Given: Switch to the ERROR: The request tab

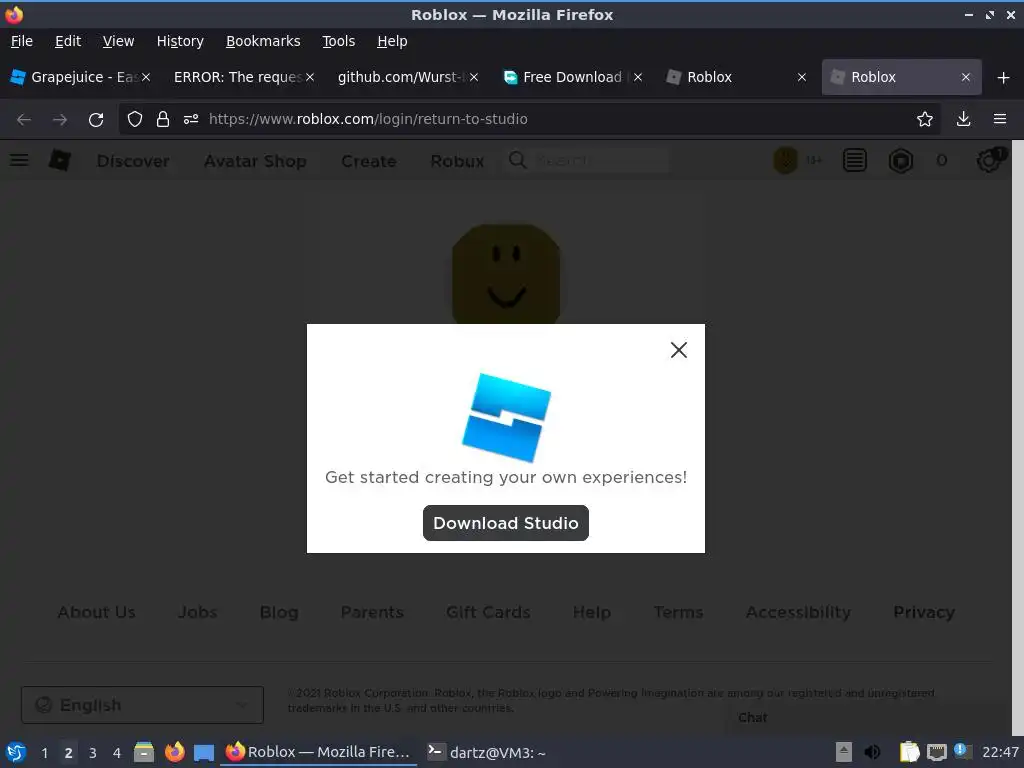Looking at the screenshot, I should click(x=236, y=77).
